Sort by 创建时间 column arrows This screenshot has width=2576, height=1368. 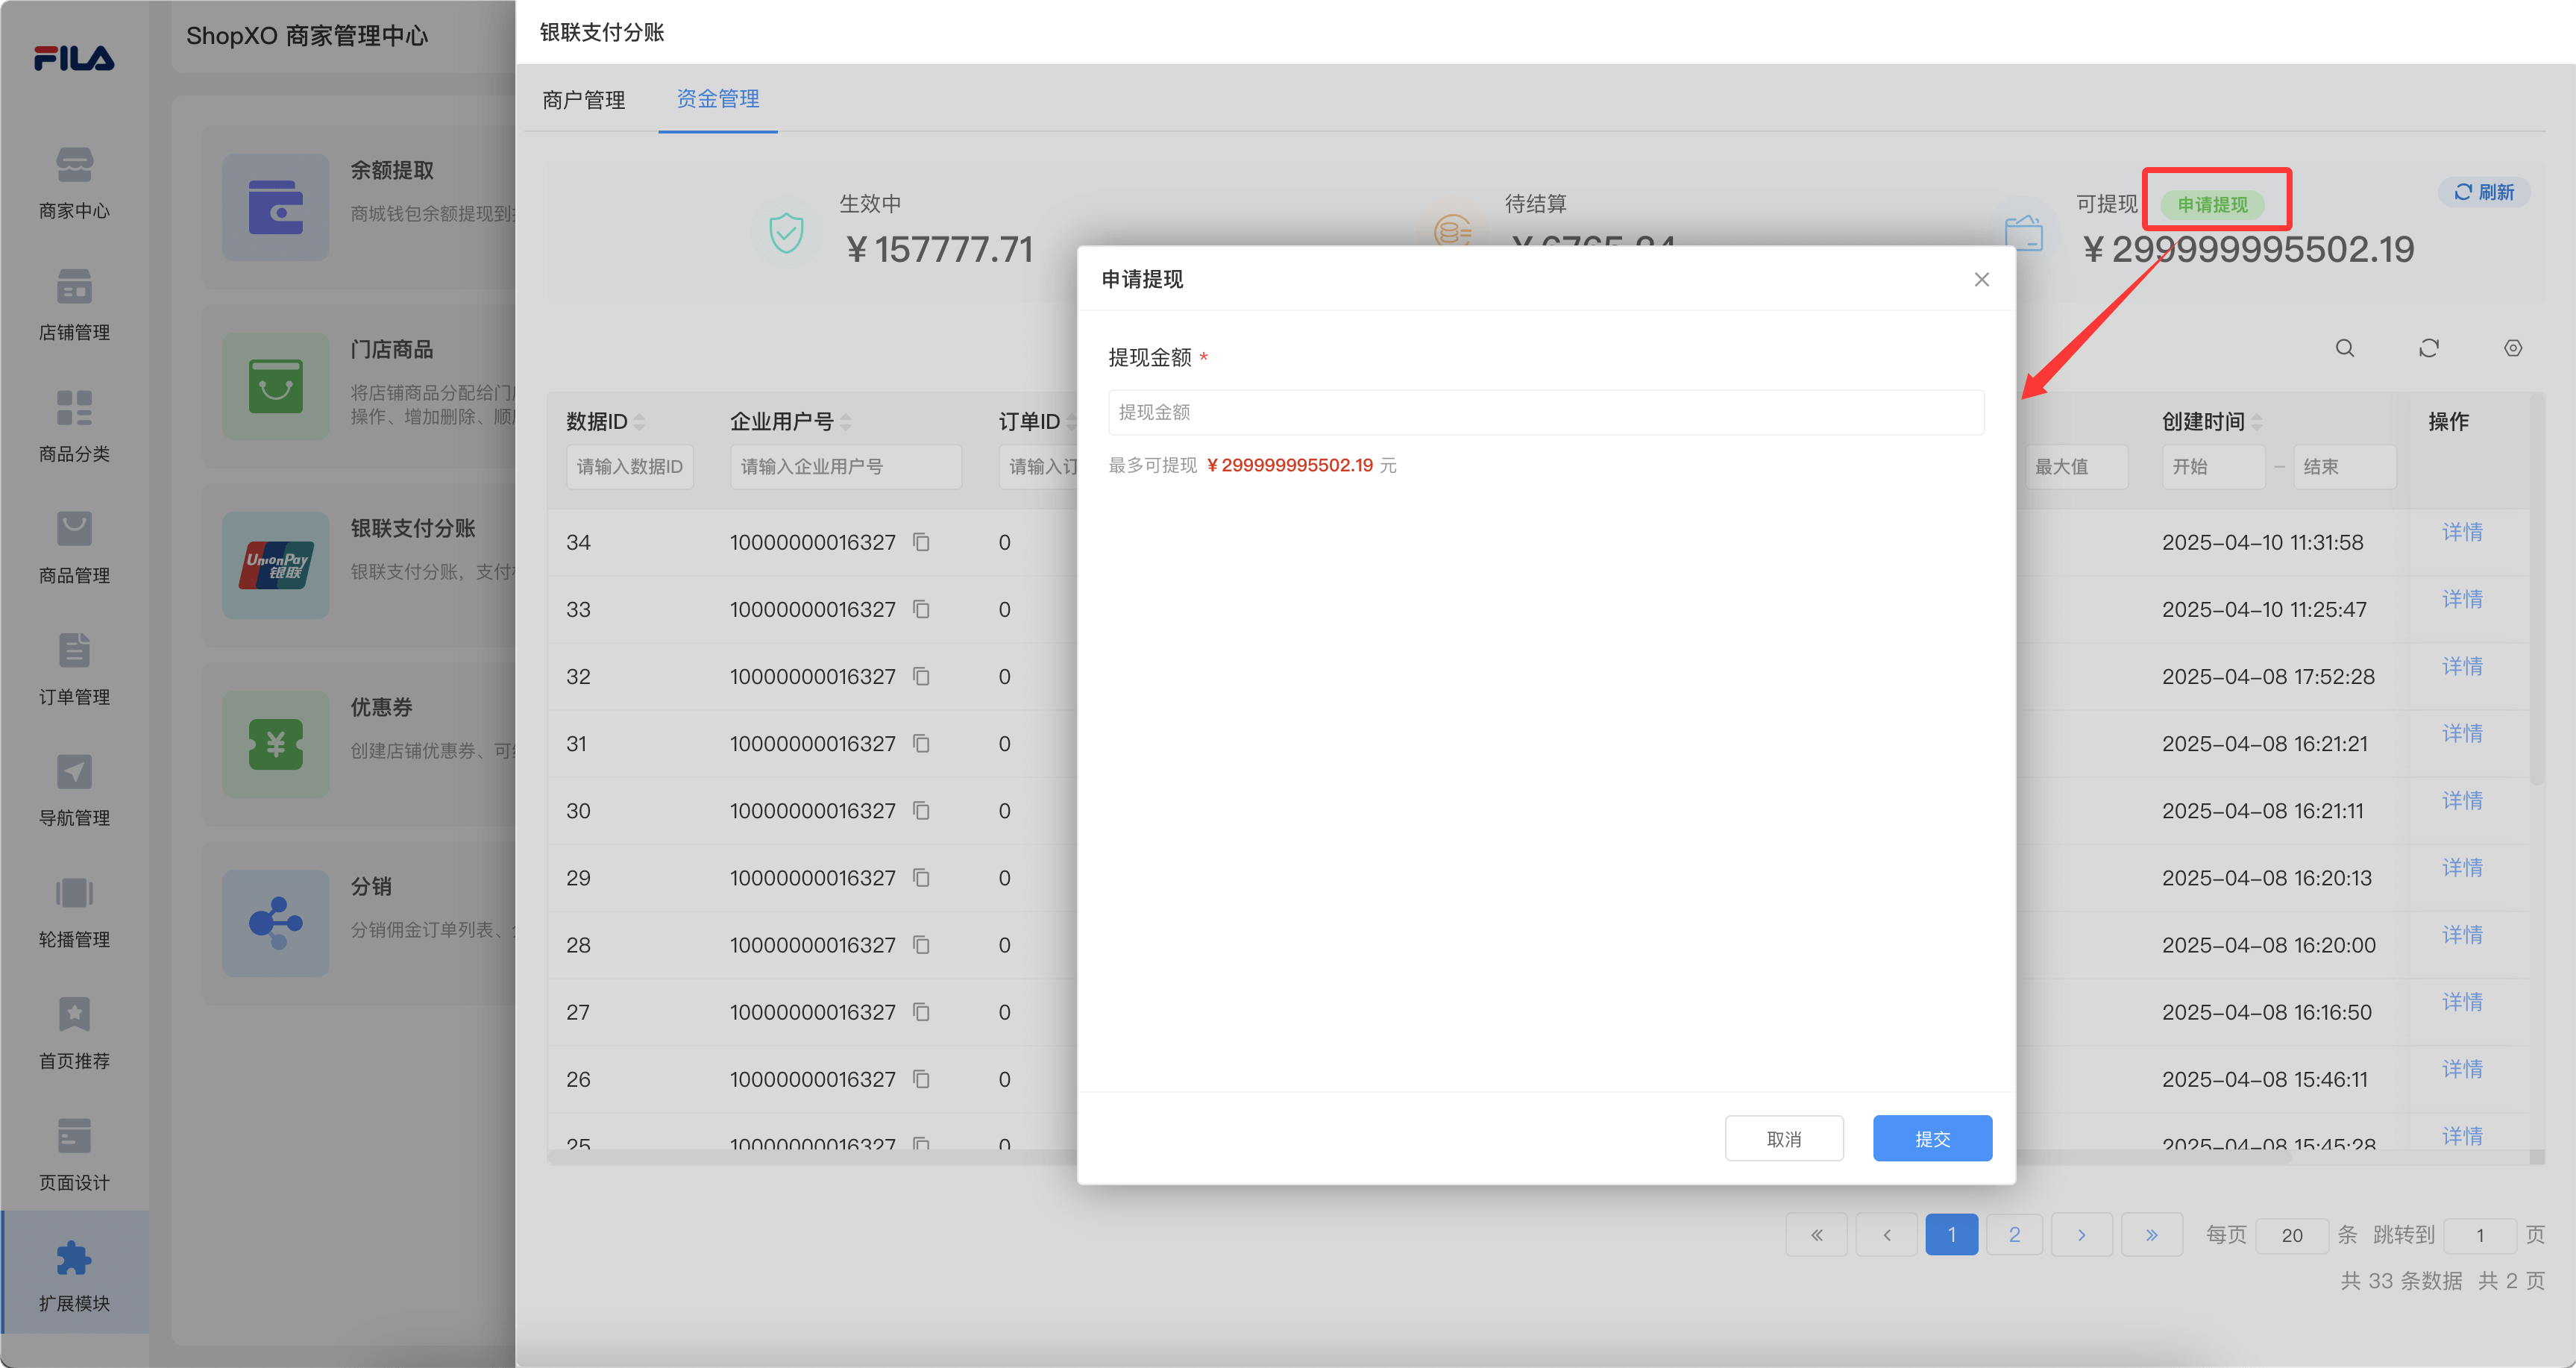[2257, 422]
